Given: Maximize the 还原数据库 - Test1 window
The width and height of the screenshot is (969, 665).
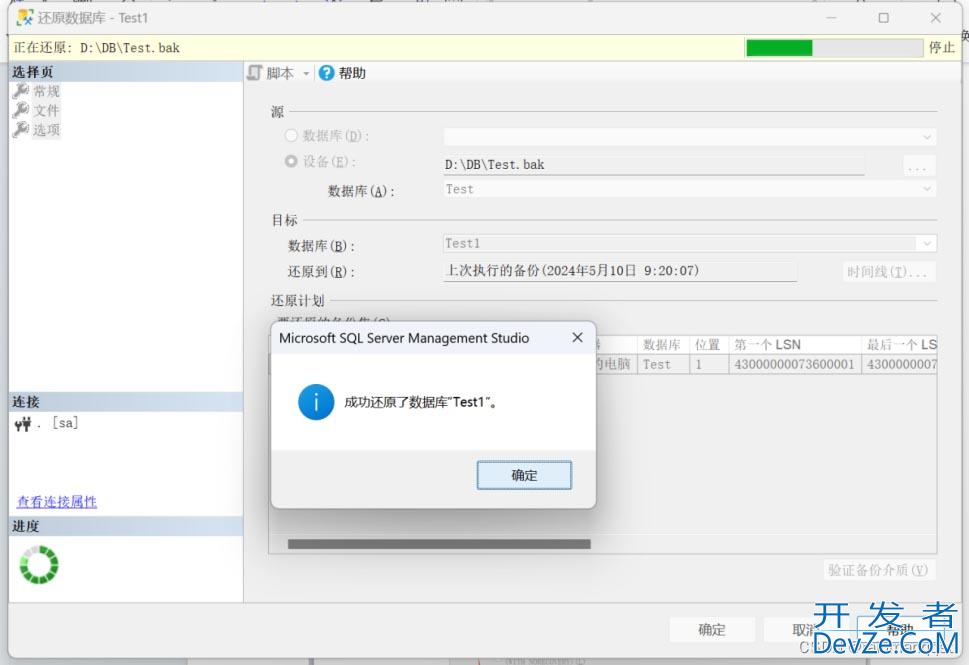Looking at the screenshot, I should point(884,18).
